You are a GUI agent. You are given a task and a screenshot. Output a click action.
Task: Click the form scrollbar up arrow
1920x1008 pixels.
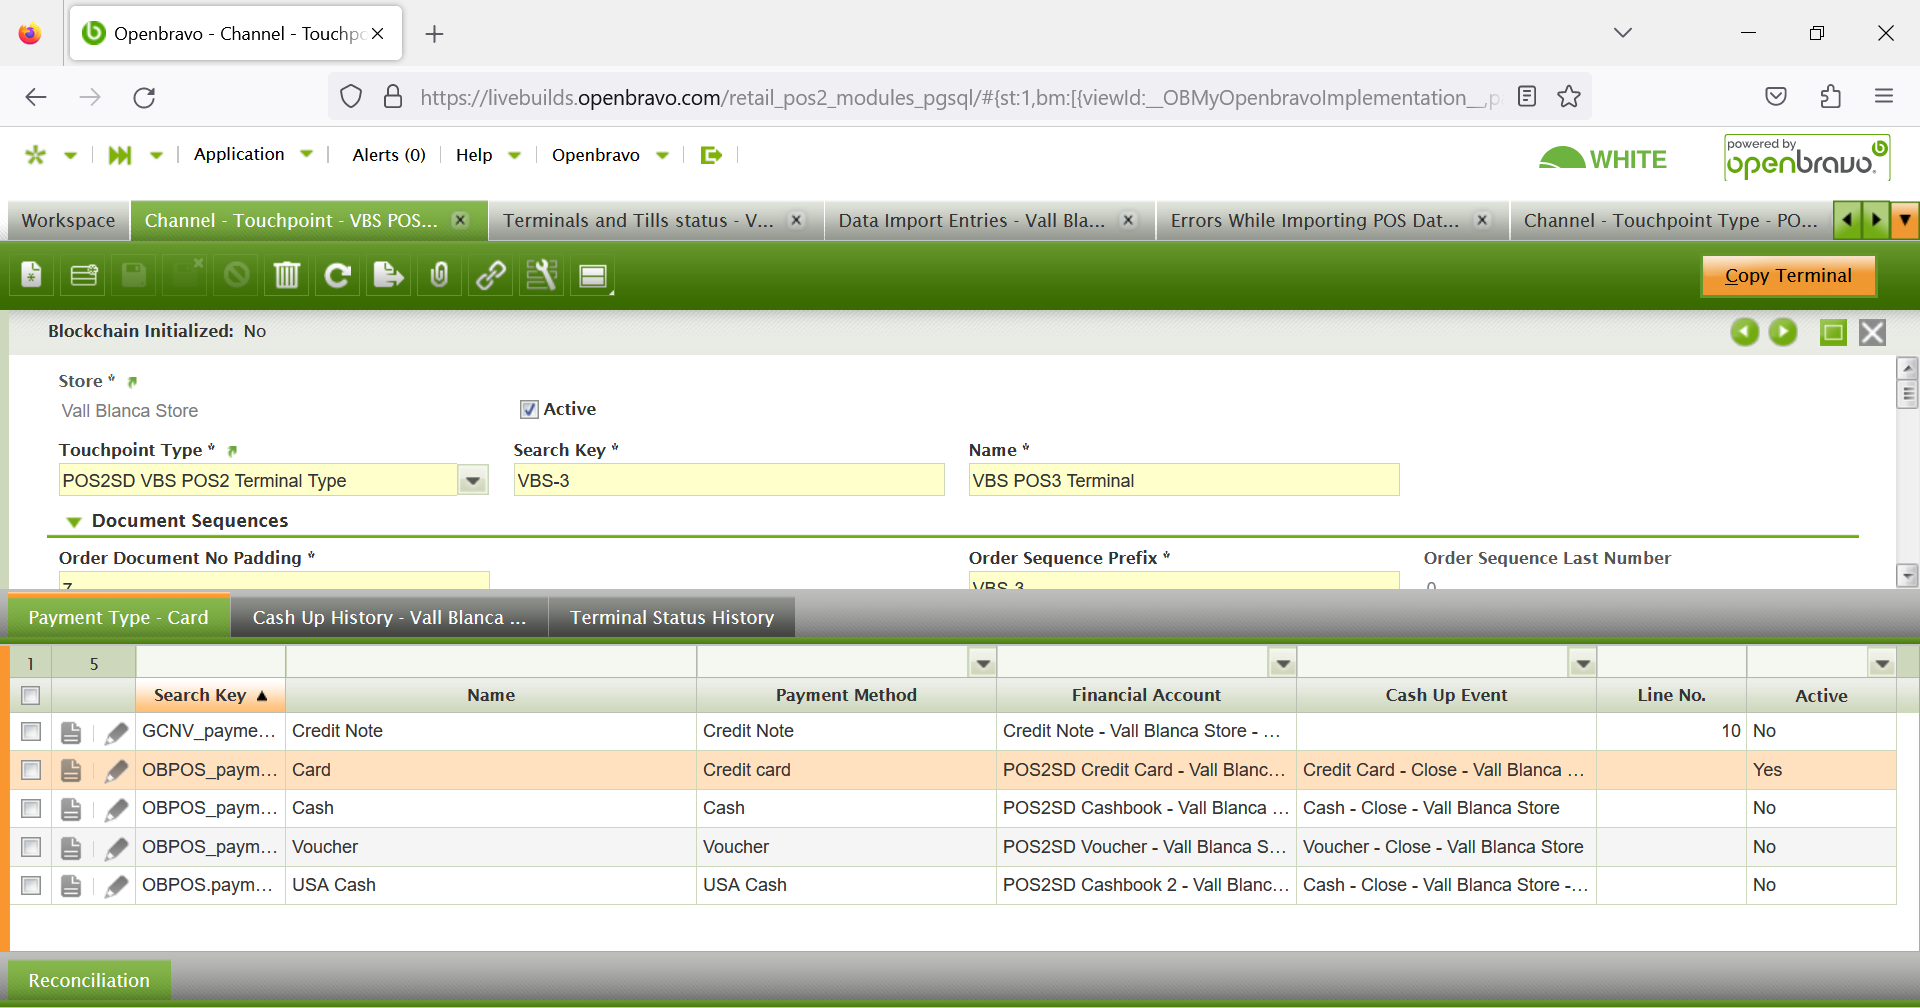tap(1907, 368)
